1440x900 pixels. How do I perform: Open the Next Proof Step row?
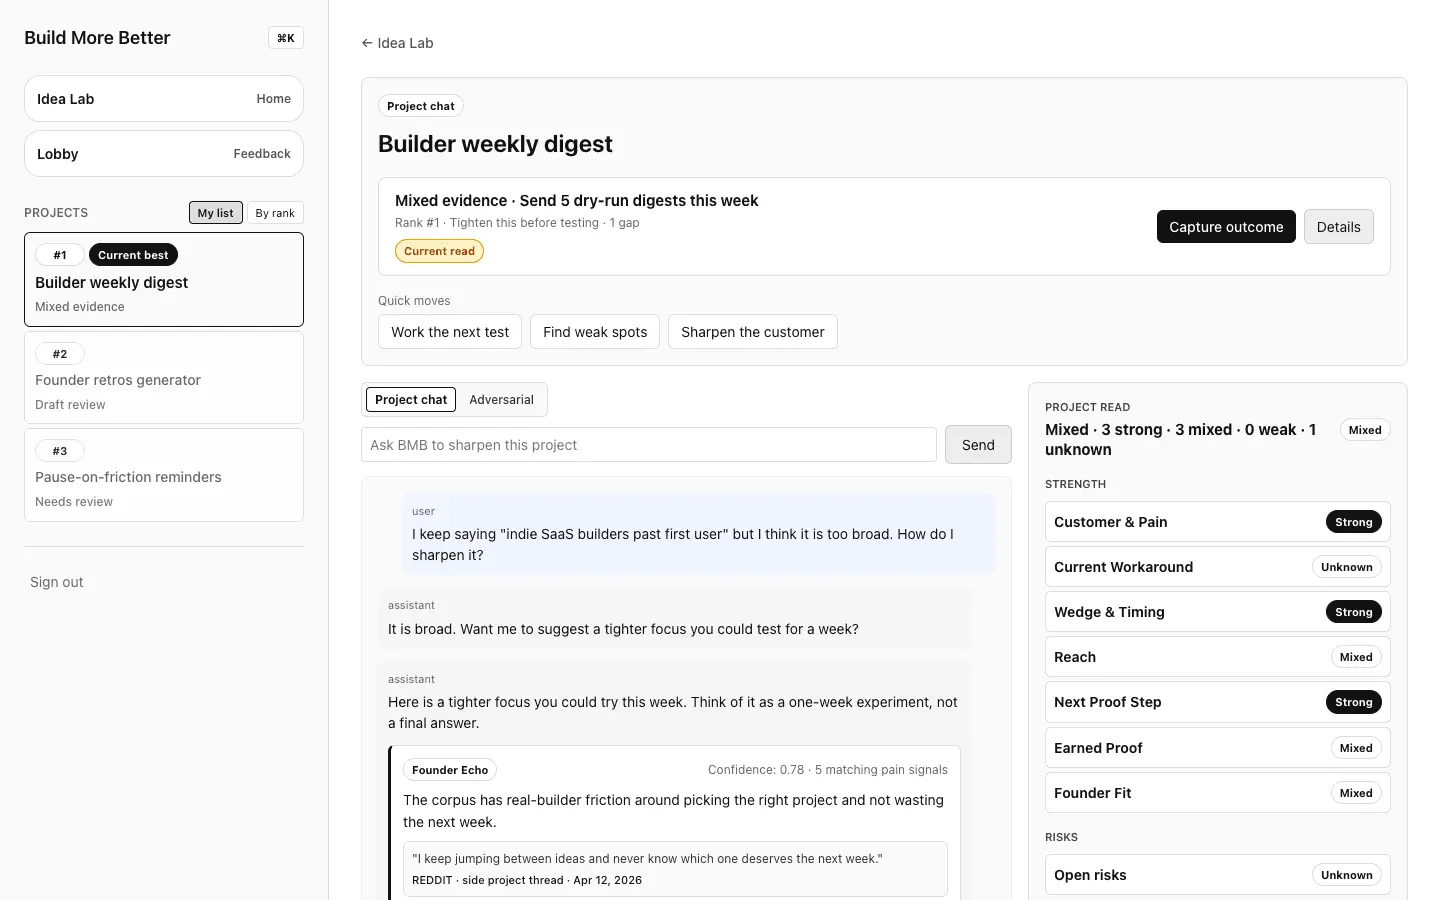pyautogui.click(x=1218, y=702)
